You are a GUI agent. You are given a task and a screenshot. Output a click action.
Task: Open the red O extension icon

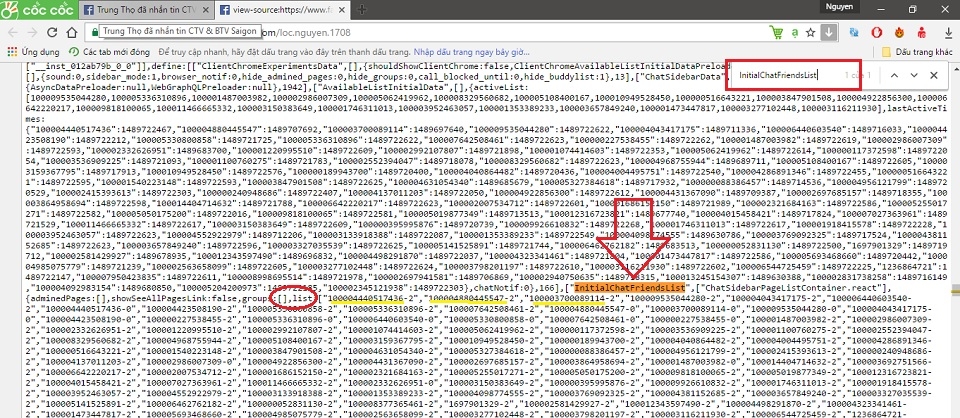pyautogui.click(x=877, y=32)
